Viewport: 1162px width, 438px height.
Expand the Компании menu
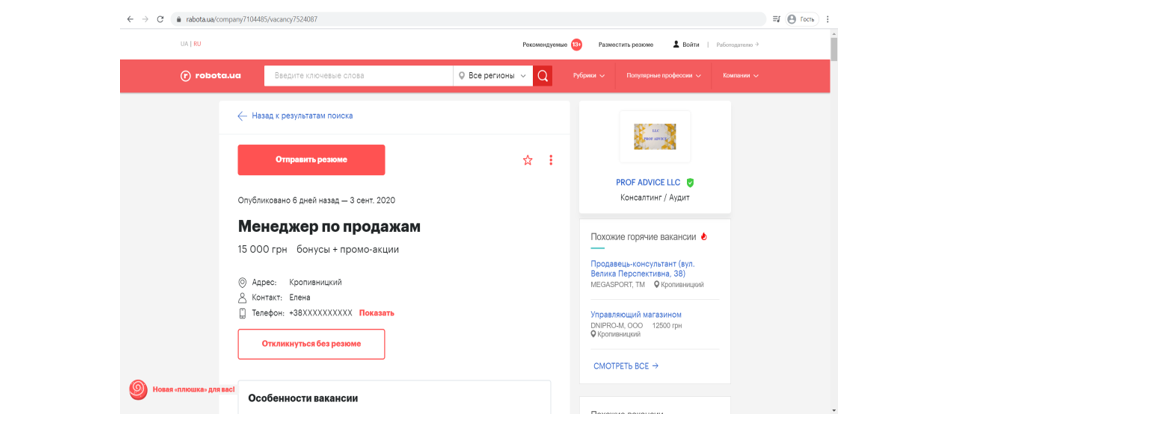[741, 76]
